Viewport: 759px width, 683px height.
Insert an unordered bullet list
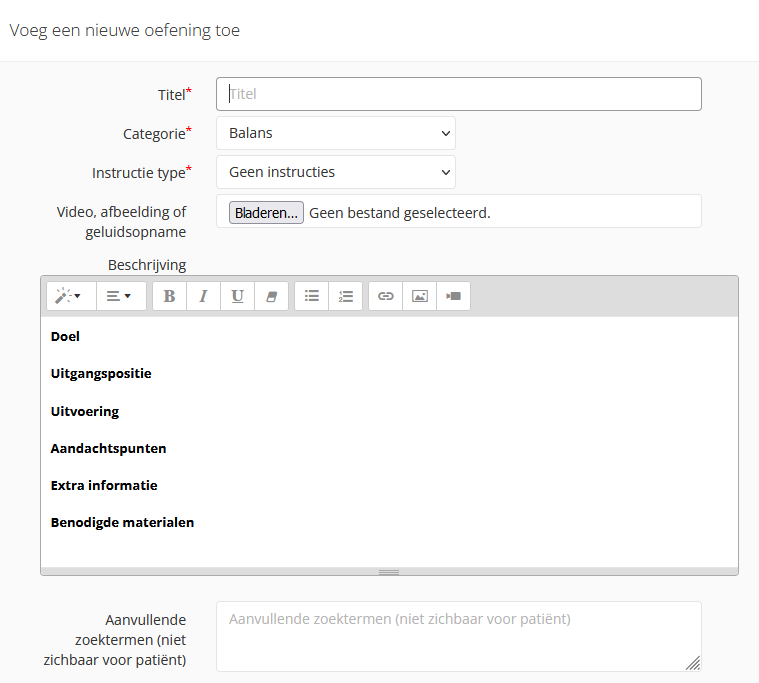(x=312, y=296)
